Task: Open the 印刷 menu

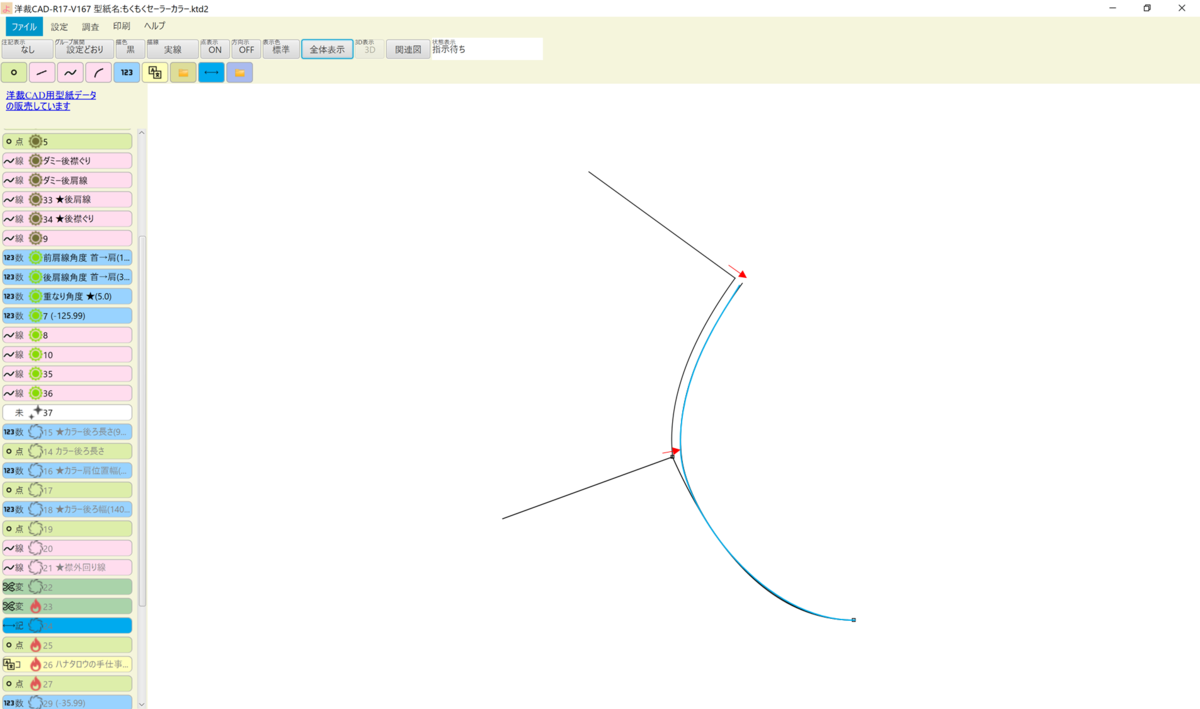Action: tap(121, 26)
